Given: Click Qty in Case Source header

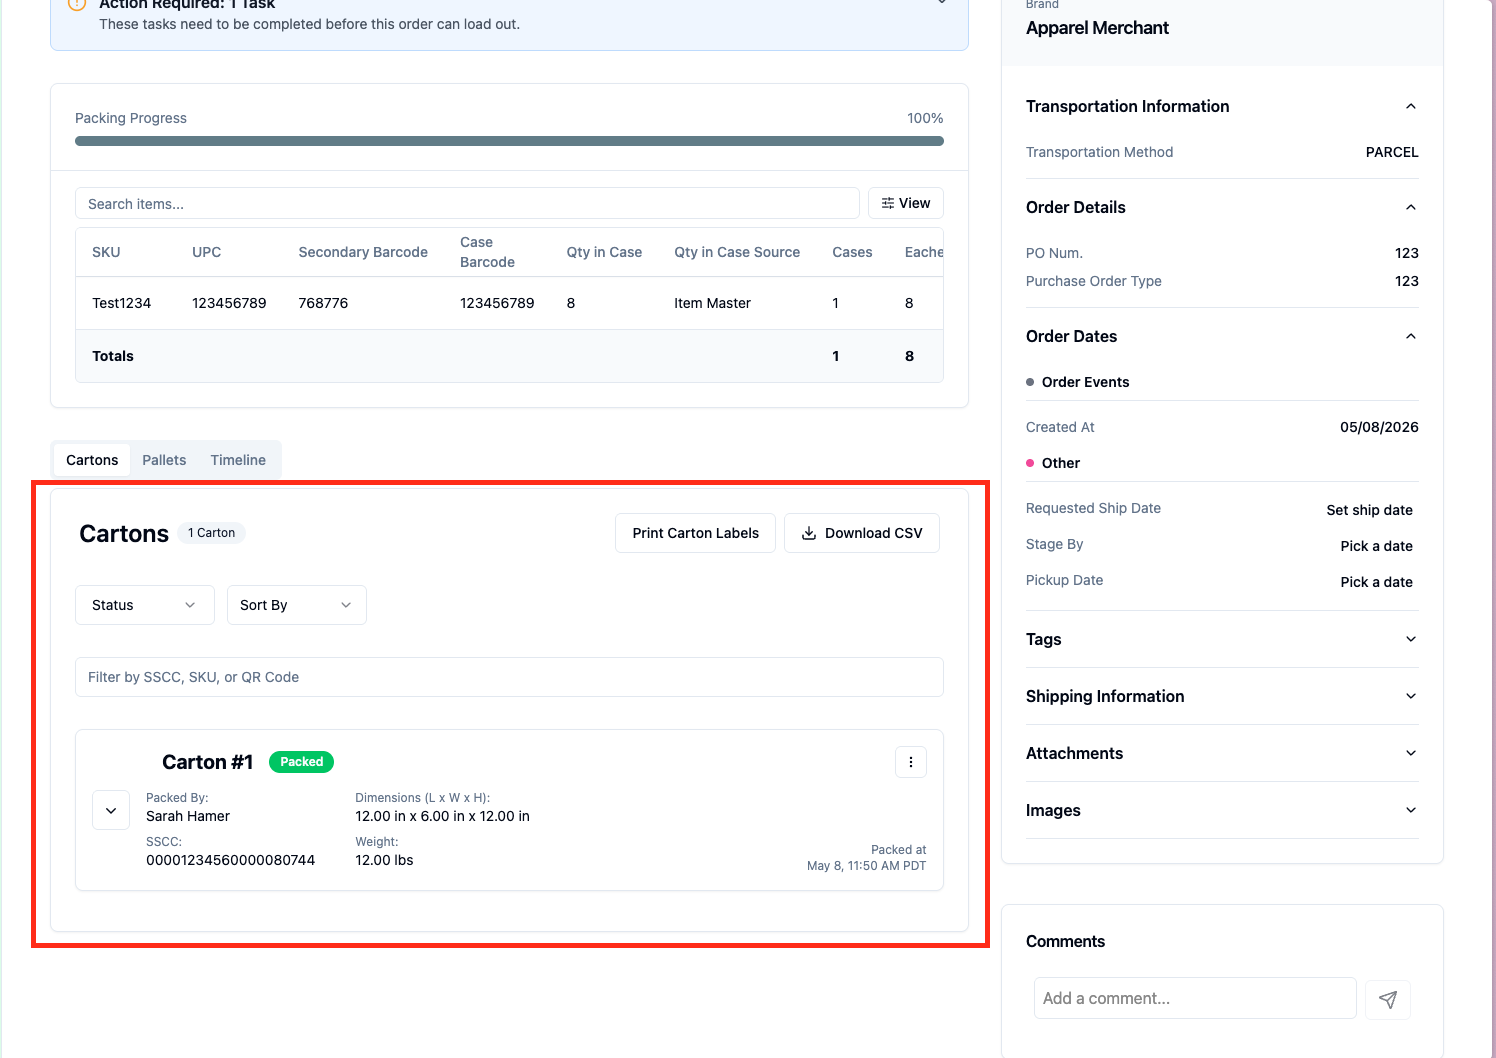Looking at the screenshot, I should (x=737, y=252).
